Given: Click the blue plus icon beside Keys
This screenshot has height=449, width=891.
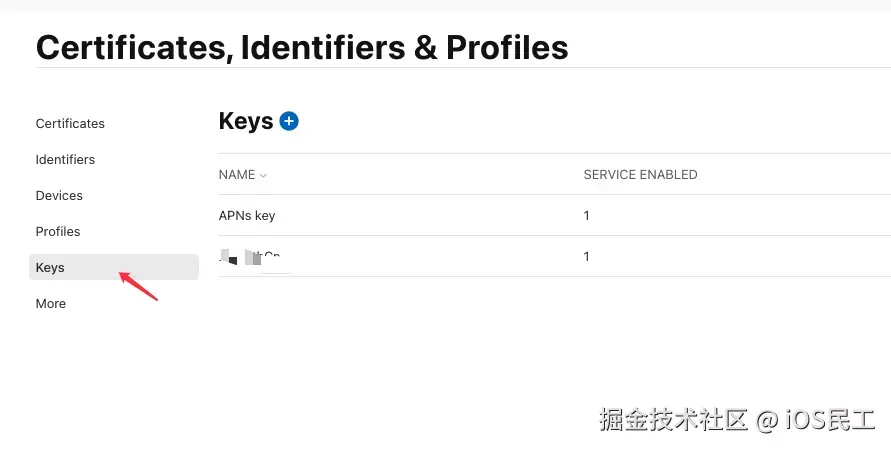Looking at the screenshot, I should [289, 121].
